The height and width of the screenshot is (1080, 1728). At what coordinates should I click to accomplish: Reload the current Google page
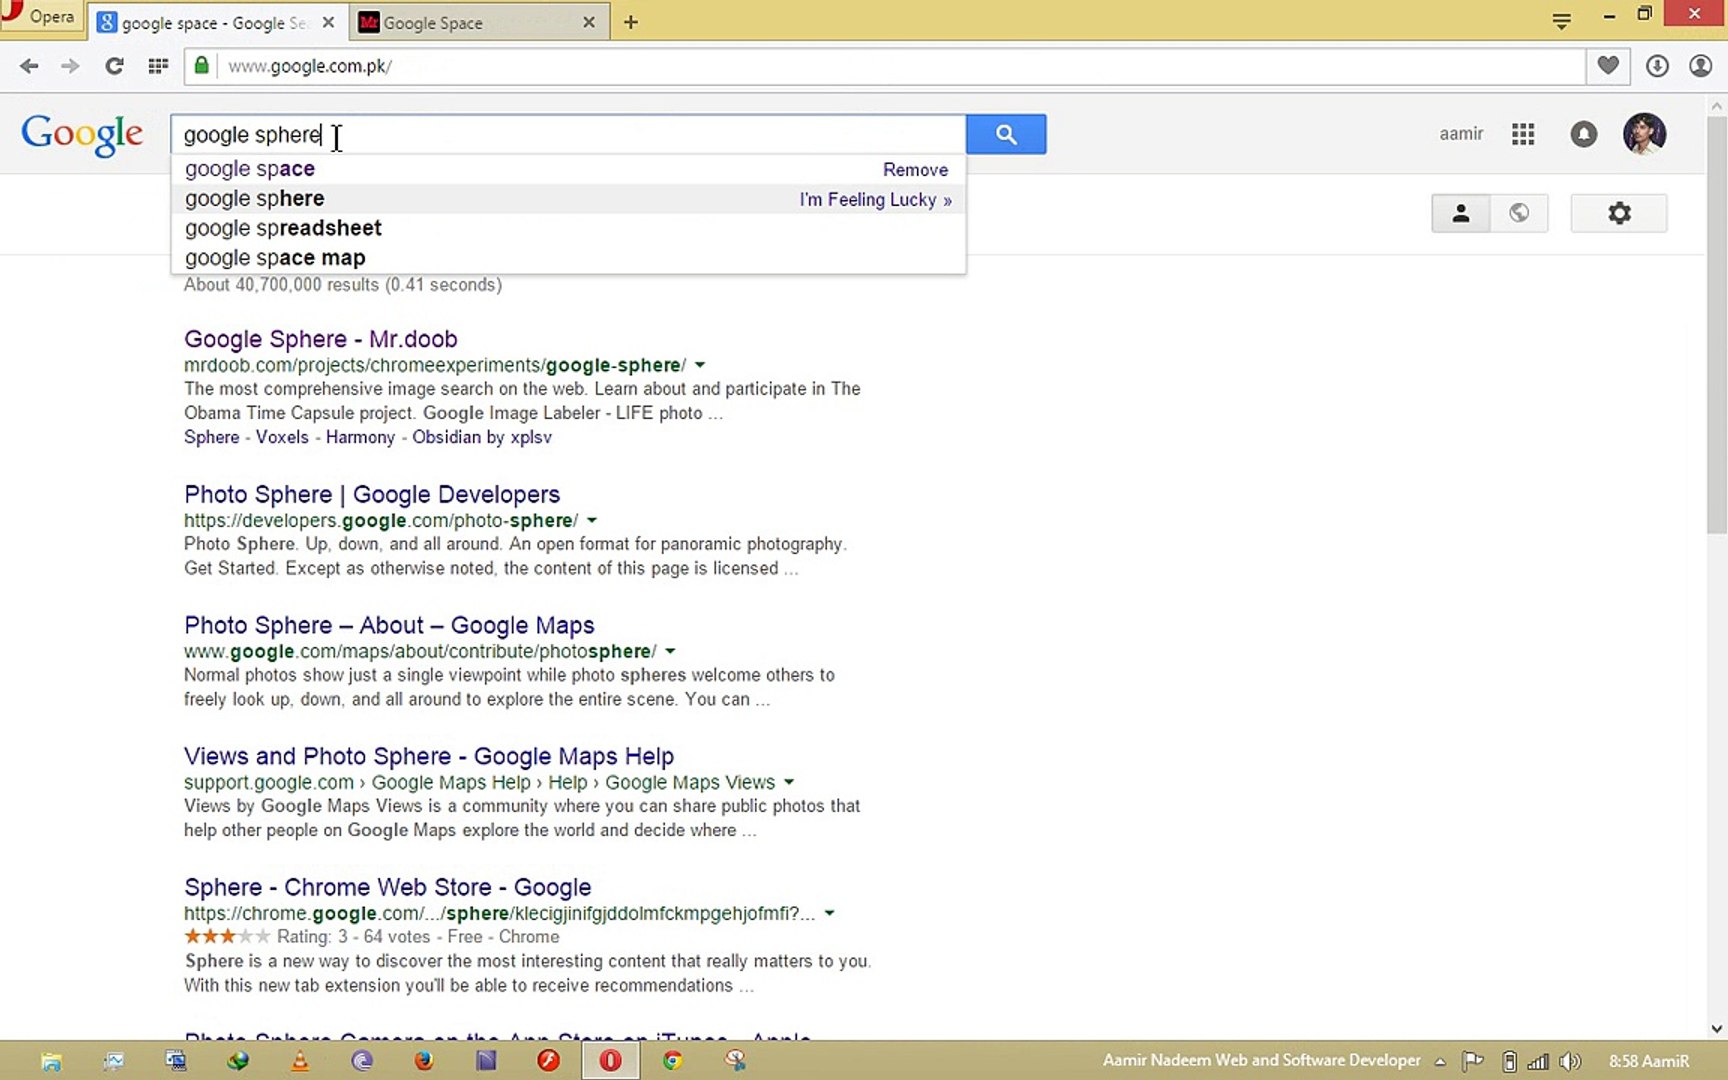[114, 66]
